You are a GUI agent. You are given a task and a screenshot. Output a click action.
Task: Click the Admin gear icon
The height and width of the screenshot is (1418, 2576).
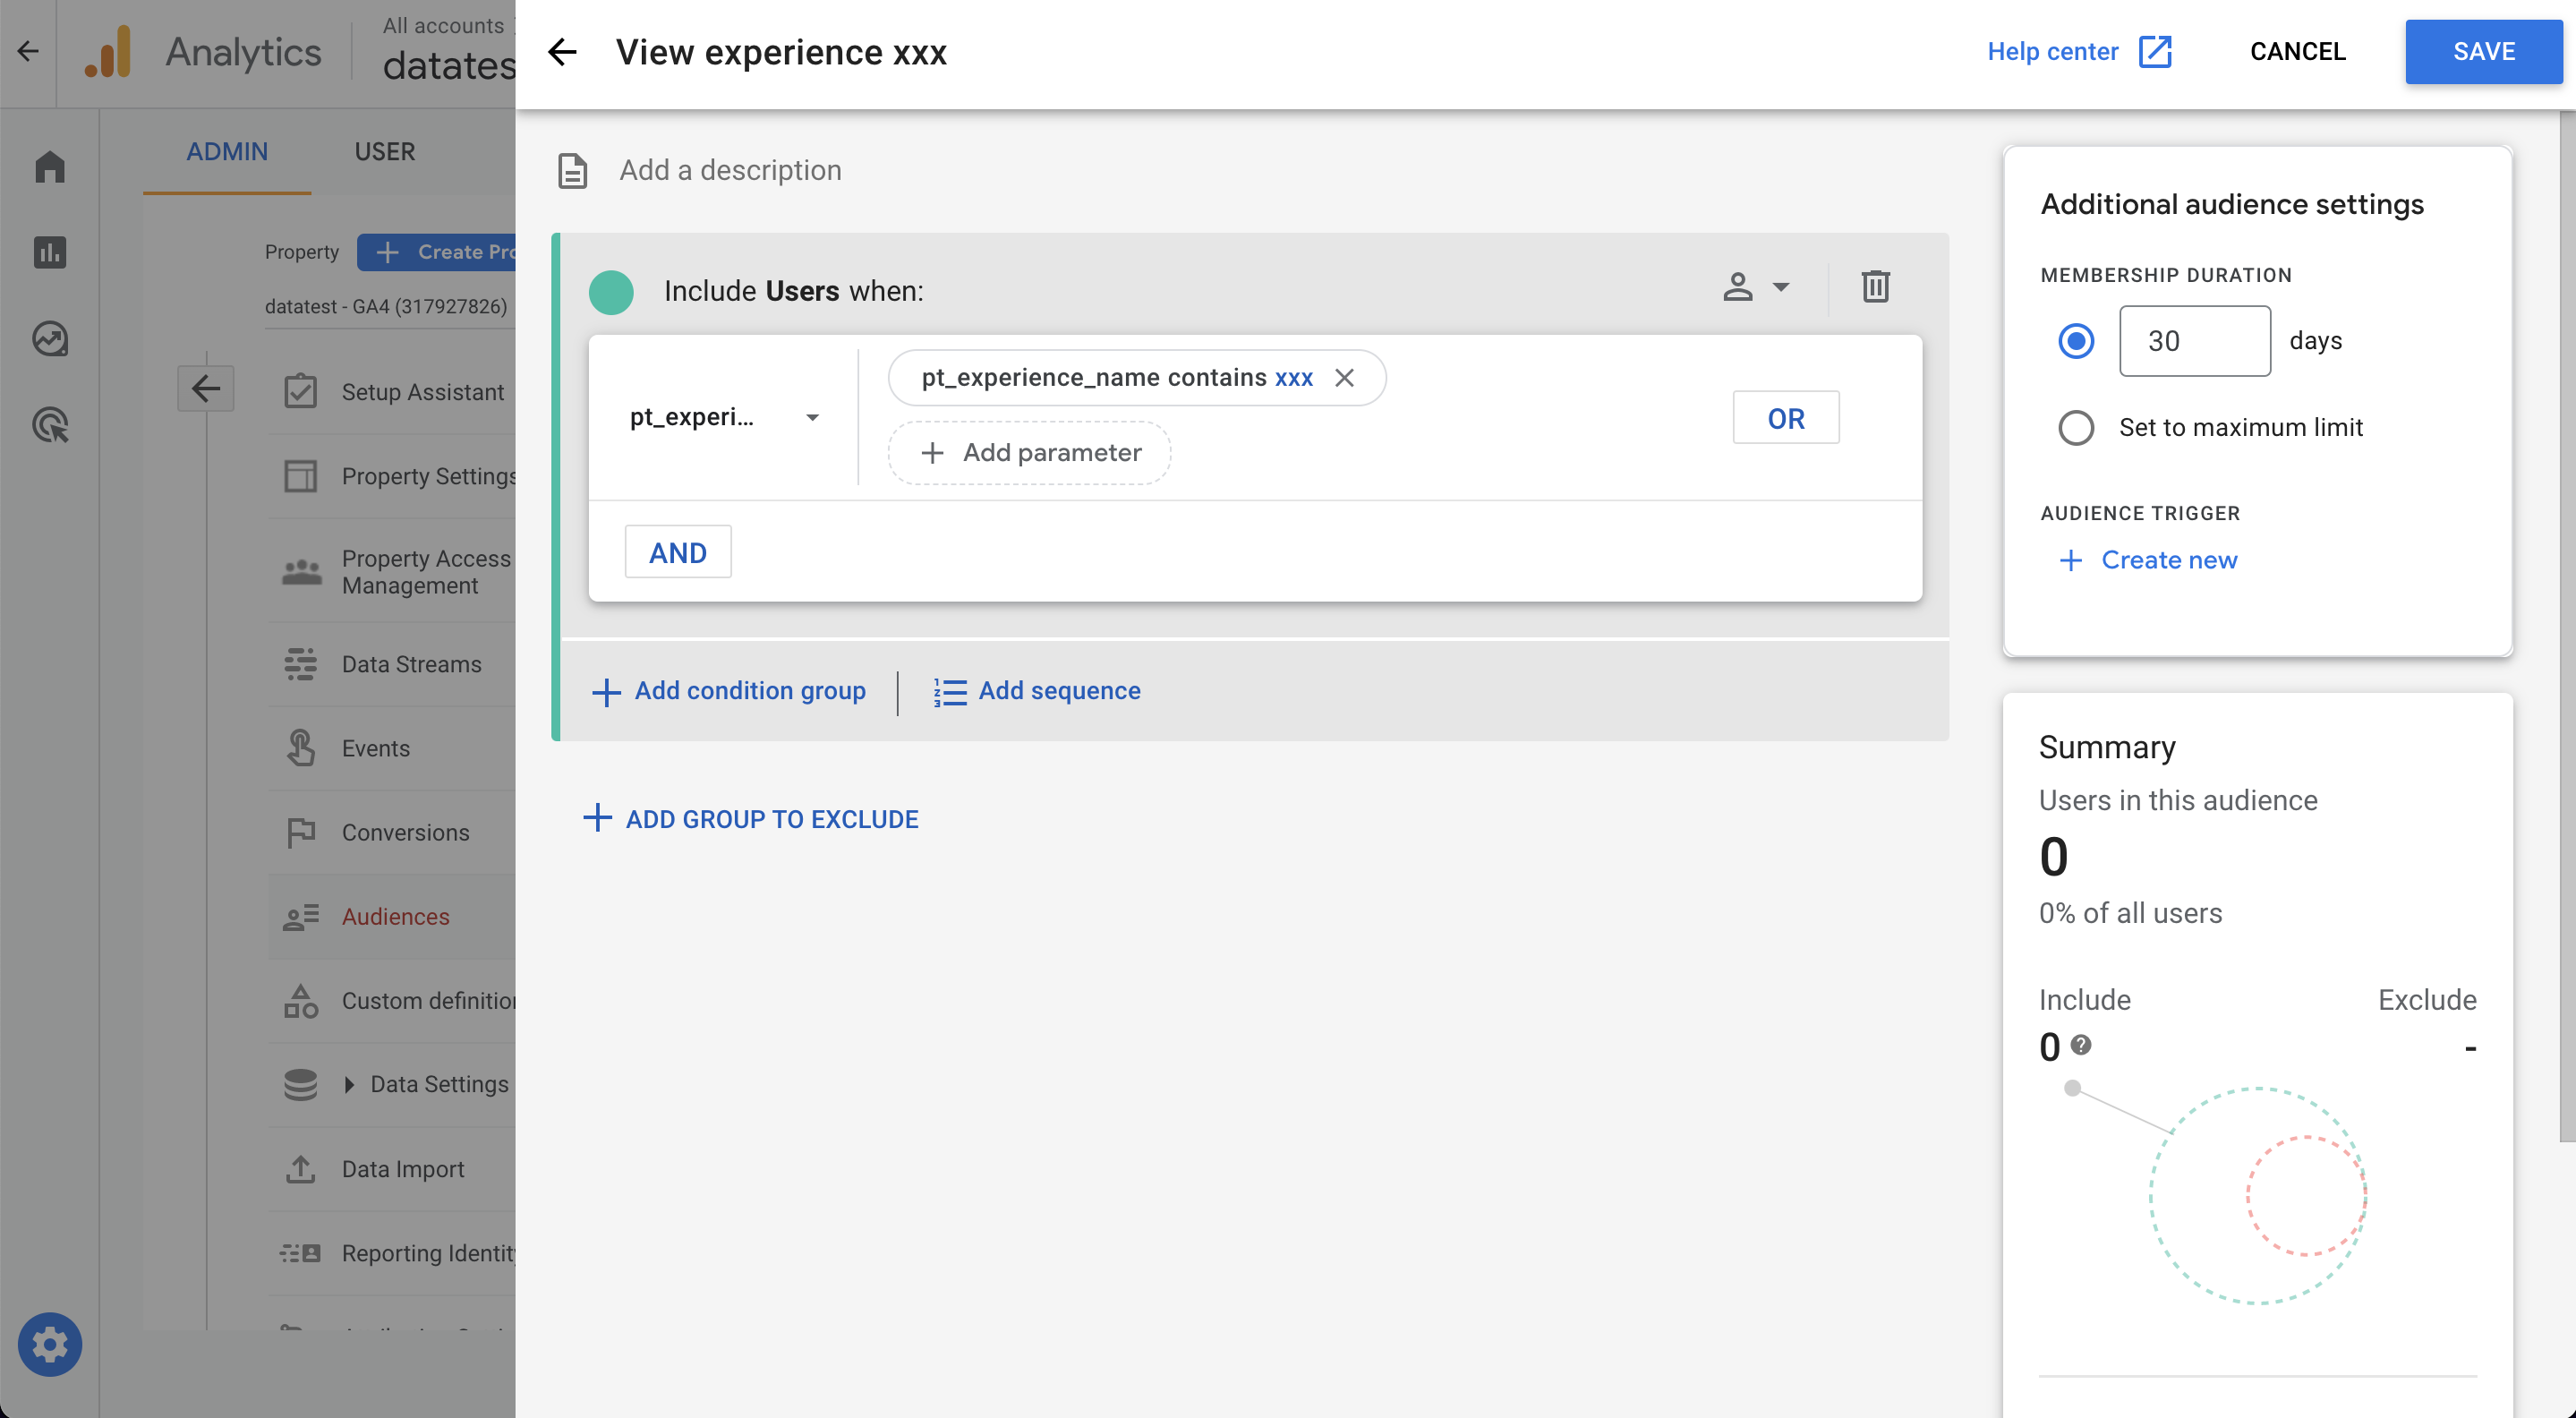tap(49, 1344)
